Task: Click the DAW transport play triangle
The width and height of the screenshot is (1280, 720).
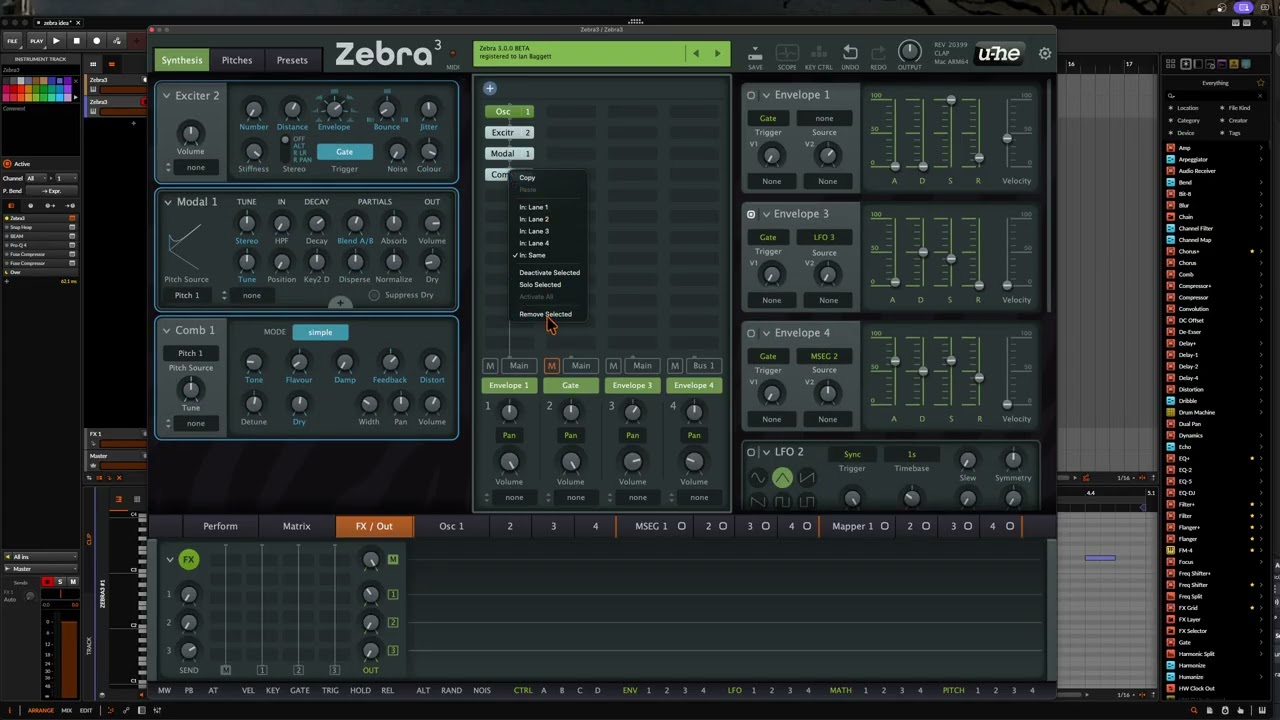Action: click(x=56, y=41)
